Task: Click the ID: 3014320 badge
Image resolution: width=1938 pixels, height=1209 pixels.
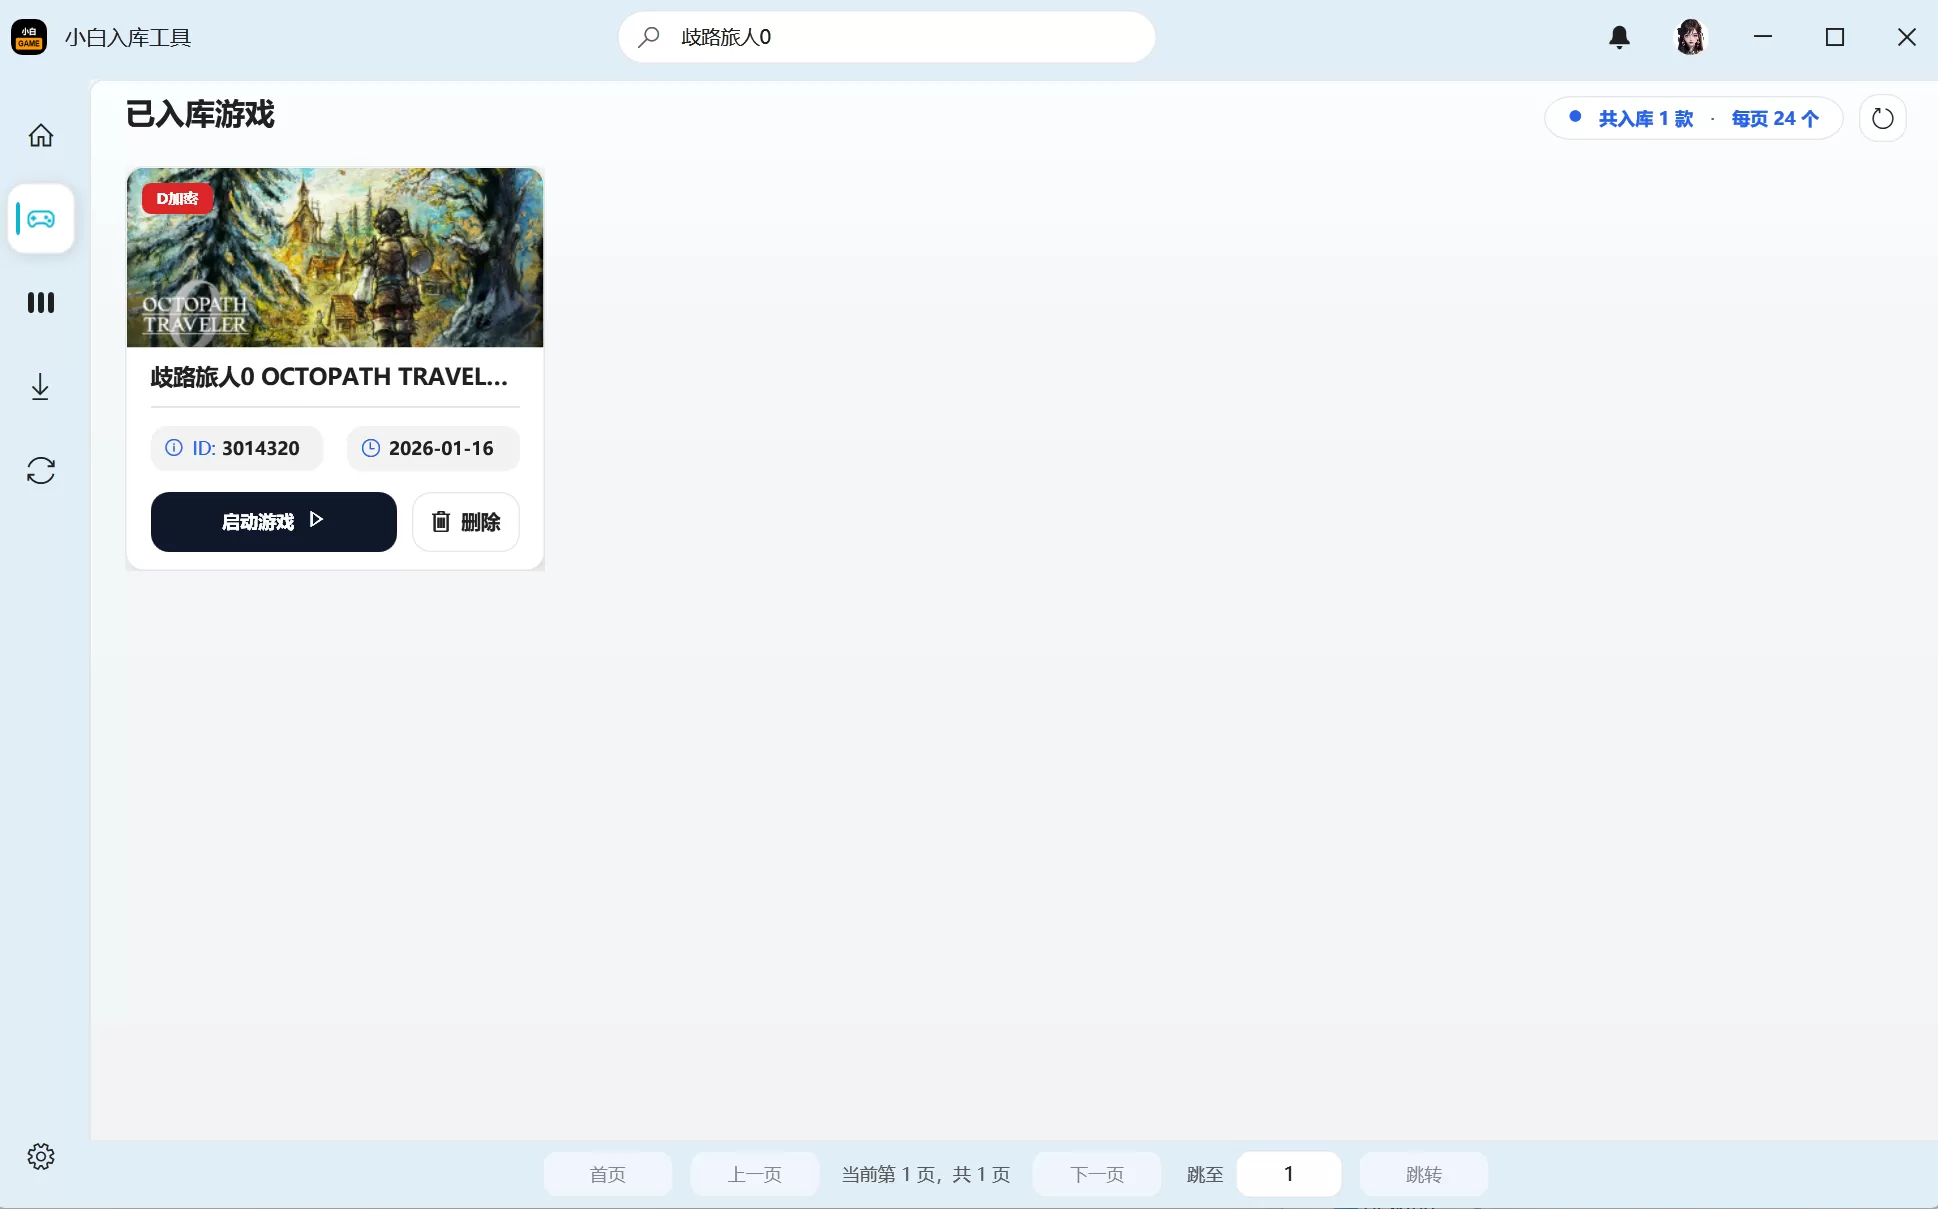Action: (236, 448)
